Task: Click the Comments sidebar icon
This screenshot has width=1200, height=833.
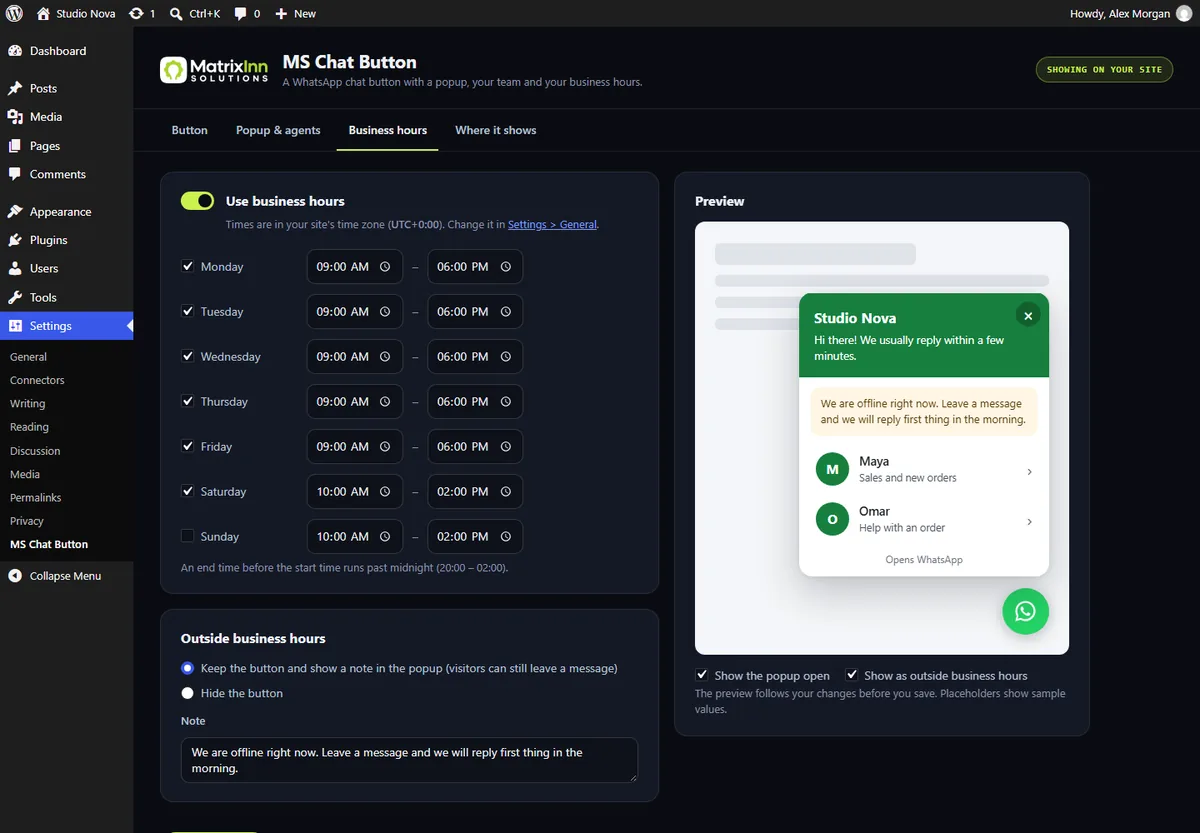Action: [15, 174]
